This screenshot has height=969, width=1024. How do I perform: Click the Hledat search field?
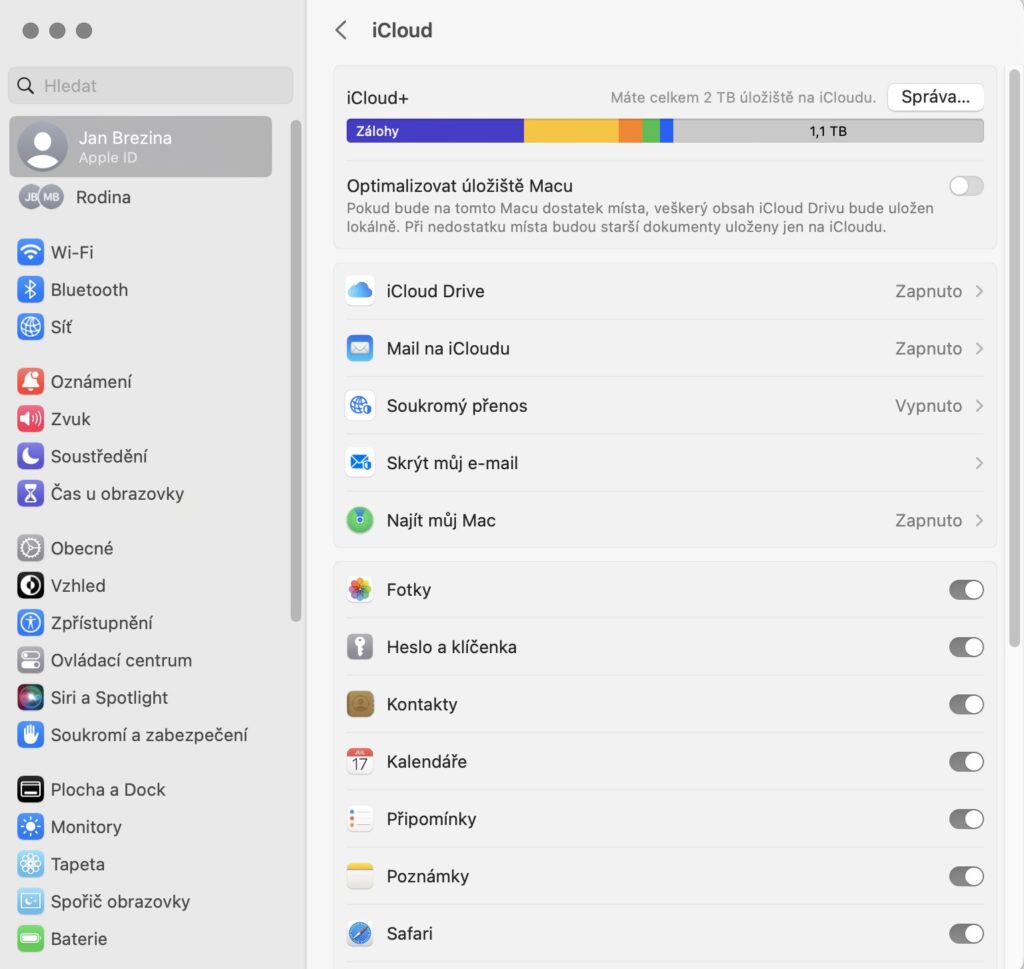[151, 86]
